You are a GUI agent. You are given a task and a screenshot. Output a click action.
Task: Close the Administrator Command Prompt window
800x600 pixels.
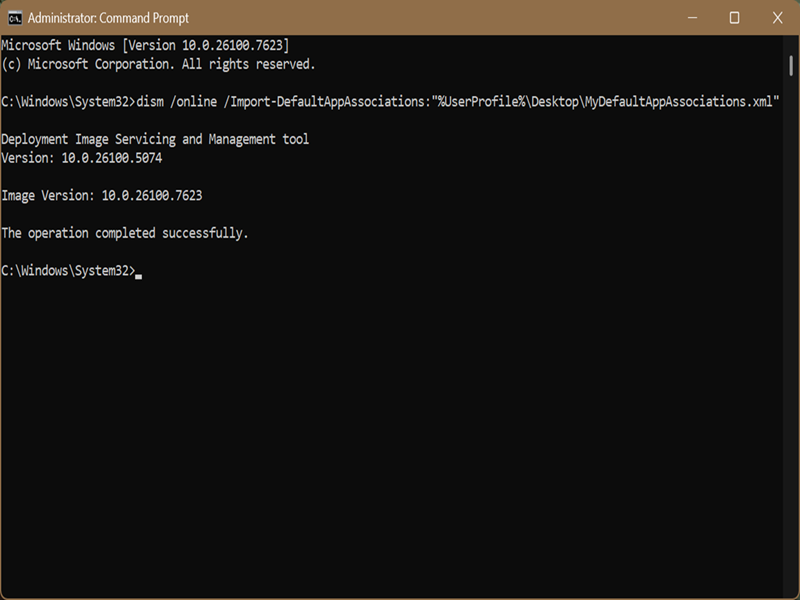[778, 18]
